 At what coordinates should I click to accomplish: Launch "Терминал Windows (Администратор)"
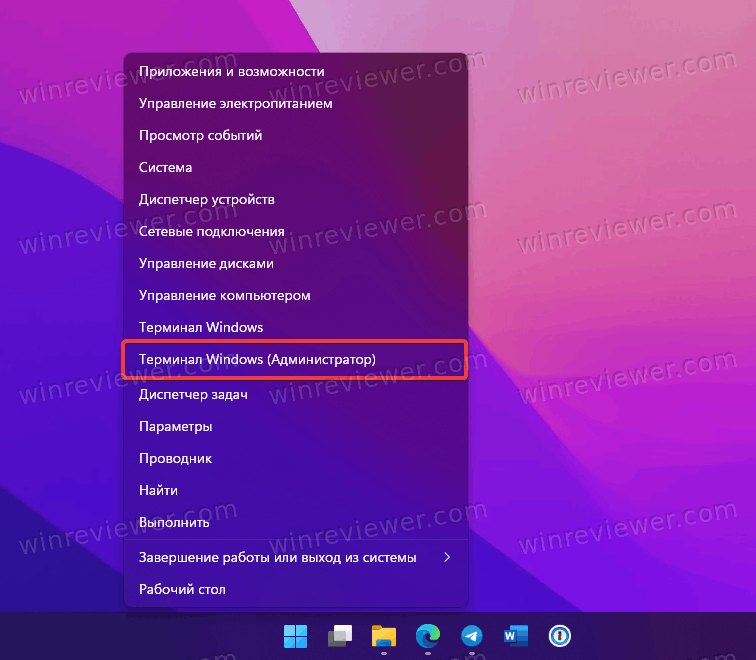pyautogui.click(x=296, y=360)
